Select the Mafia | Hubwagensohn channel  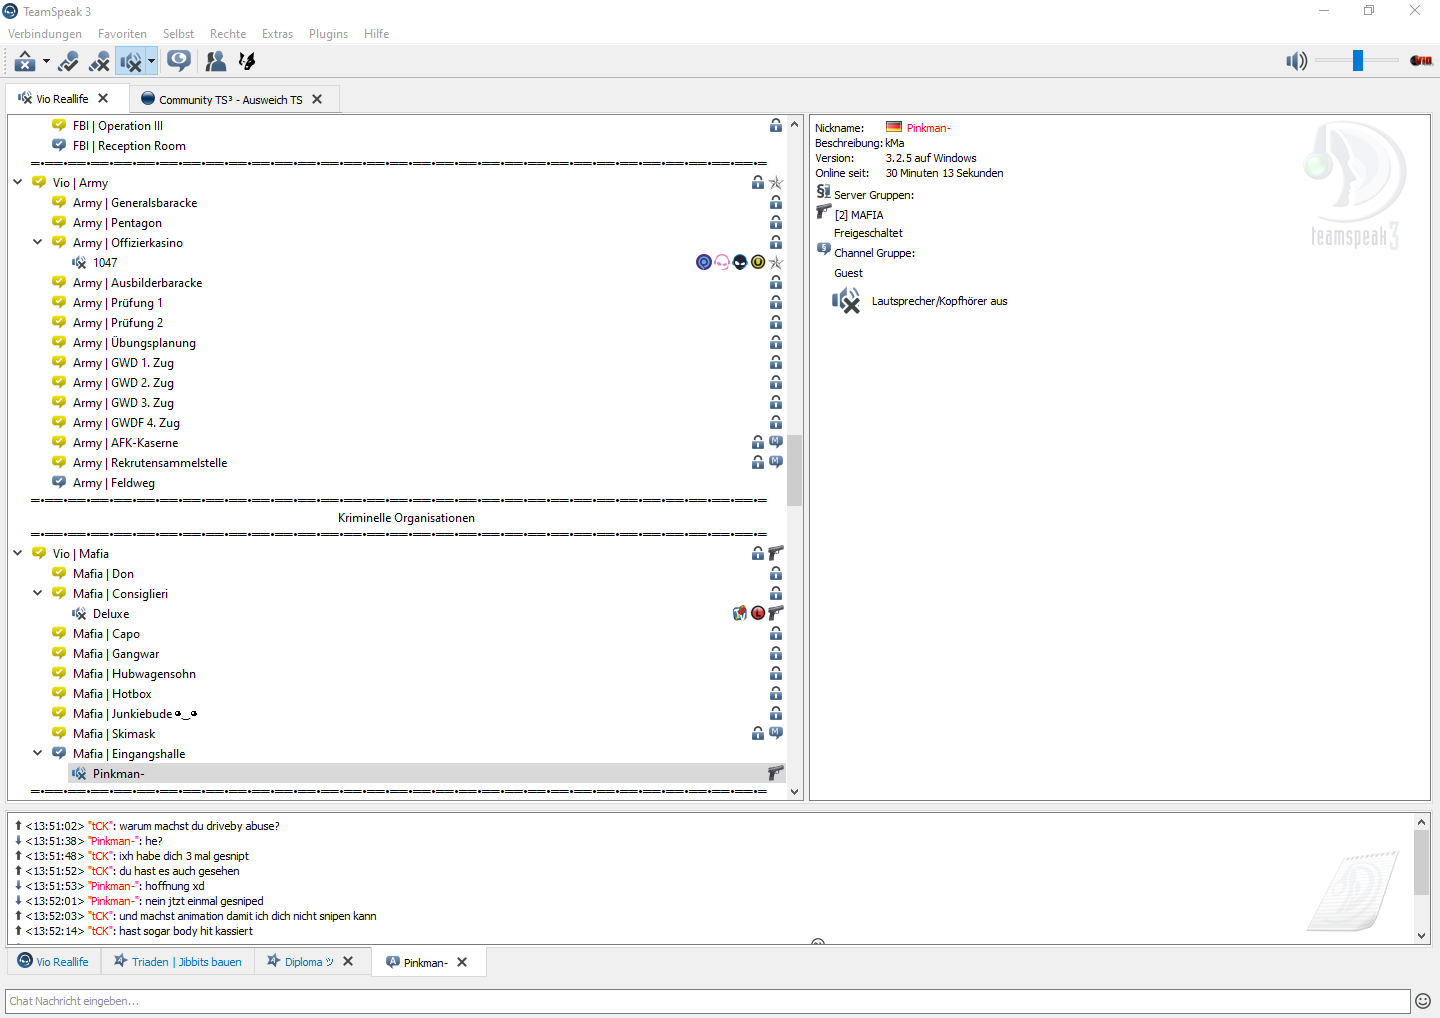pos(134,674)
